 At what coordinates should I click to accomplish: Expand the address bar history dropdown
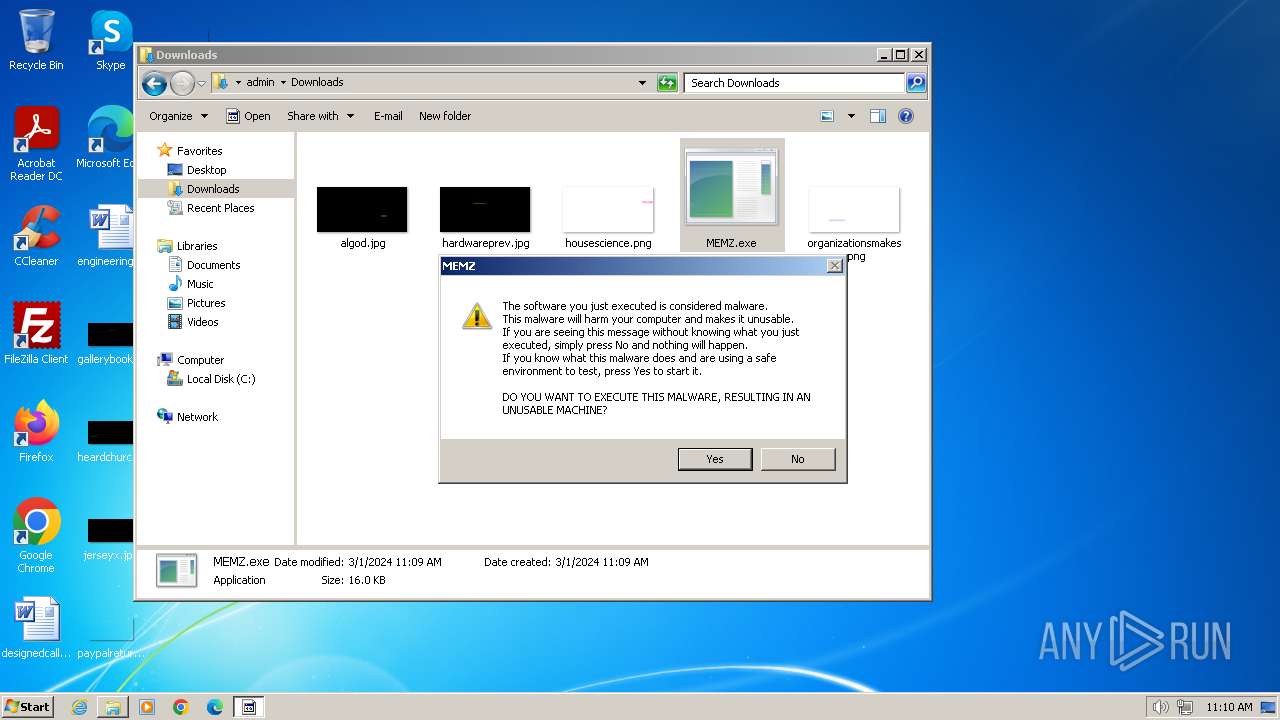click(x=642, y=83)
